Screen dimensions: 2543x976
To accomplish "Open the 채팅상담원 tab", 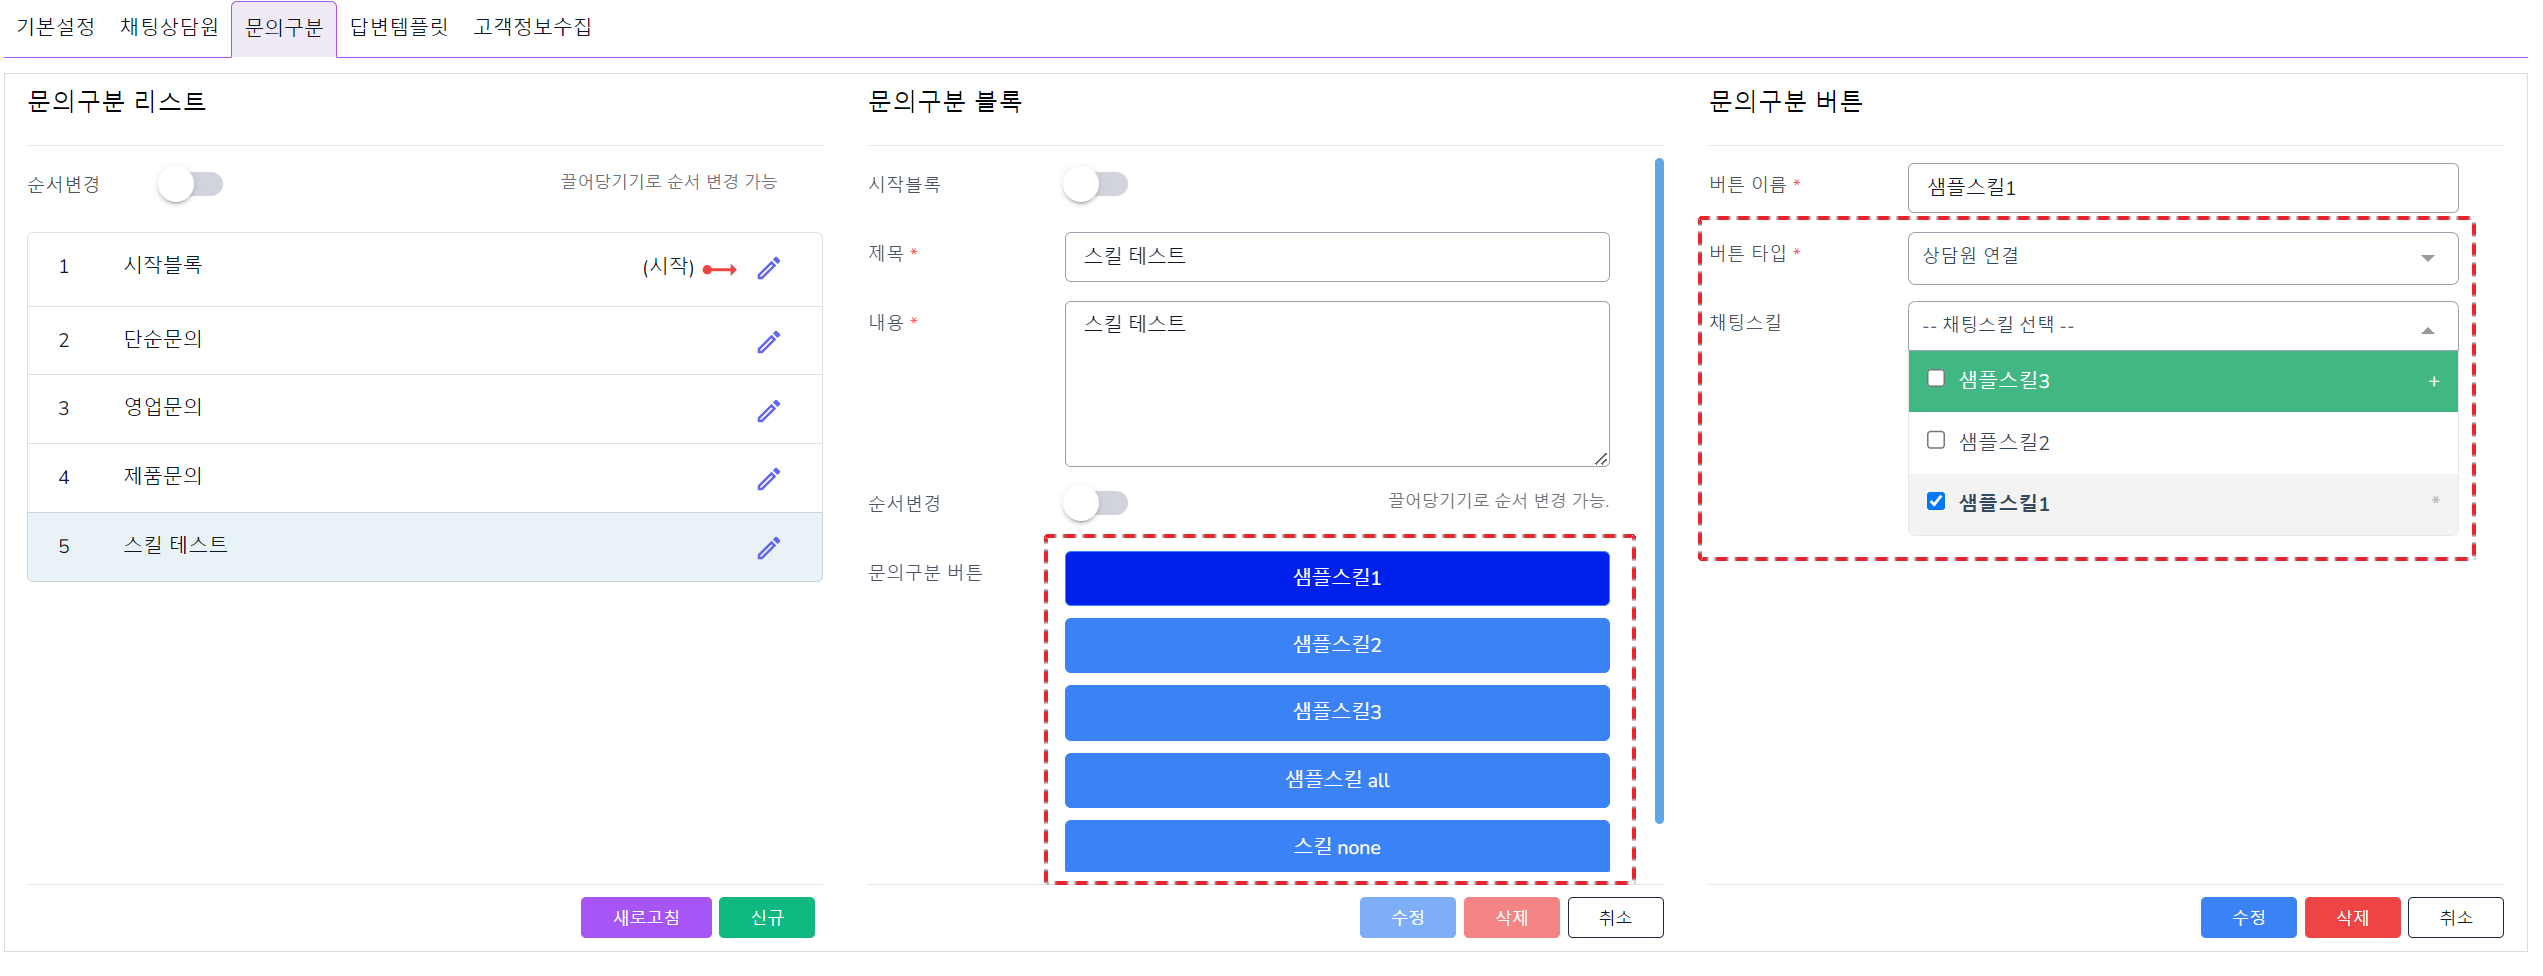I will (x=169, y=27).
